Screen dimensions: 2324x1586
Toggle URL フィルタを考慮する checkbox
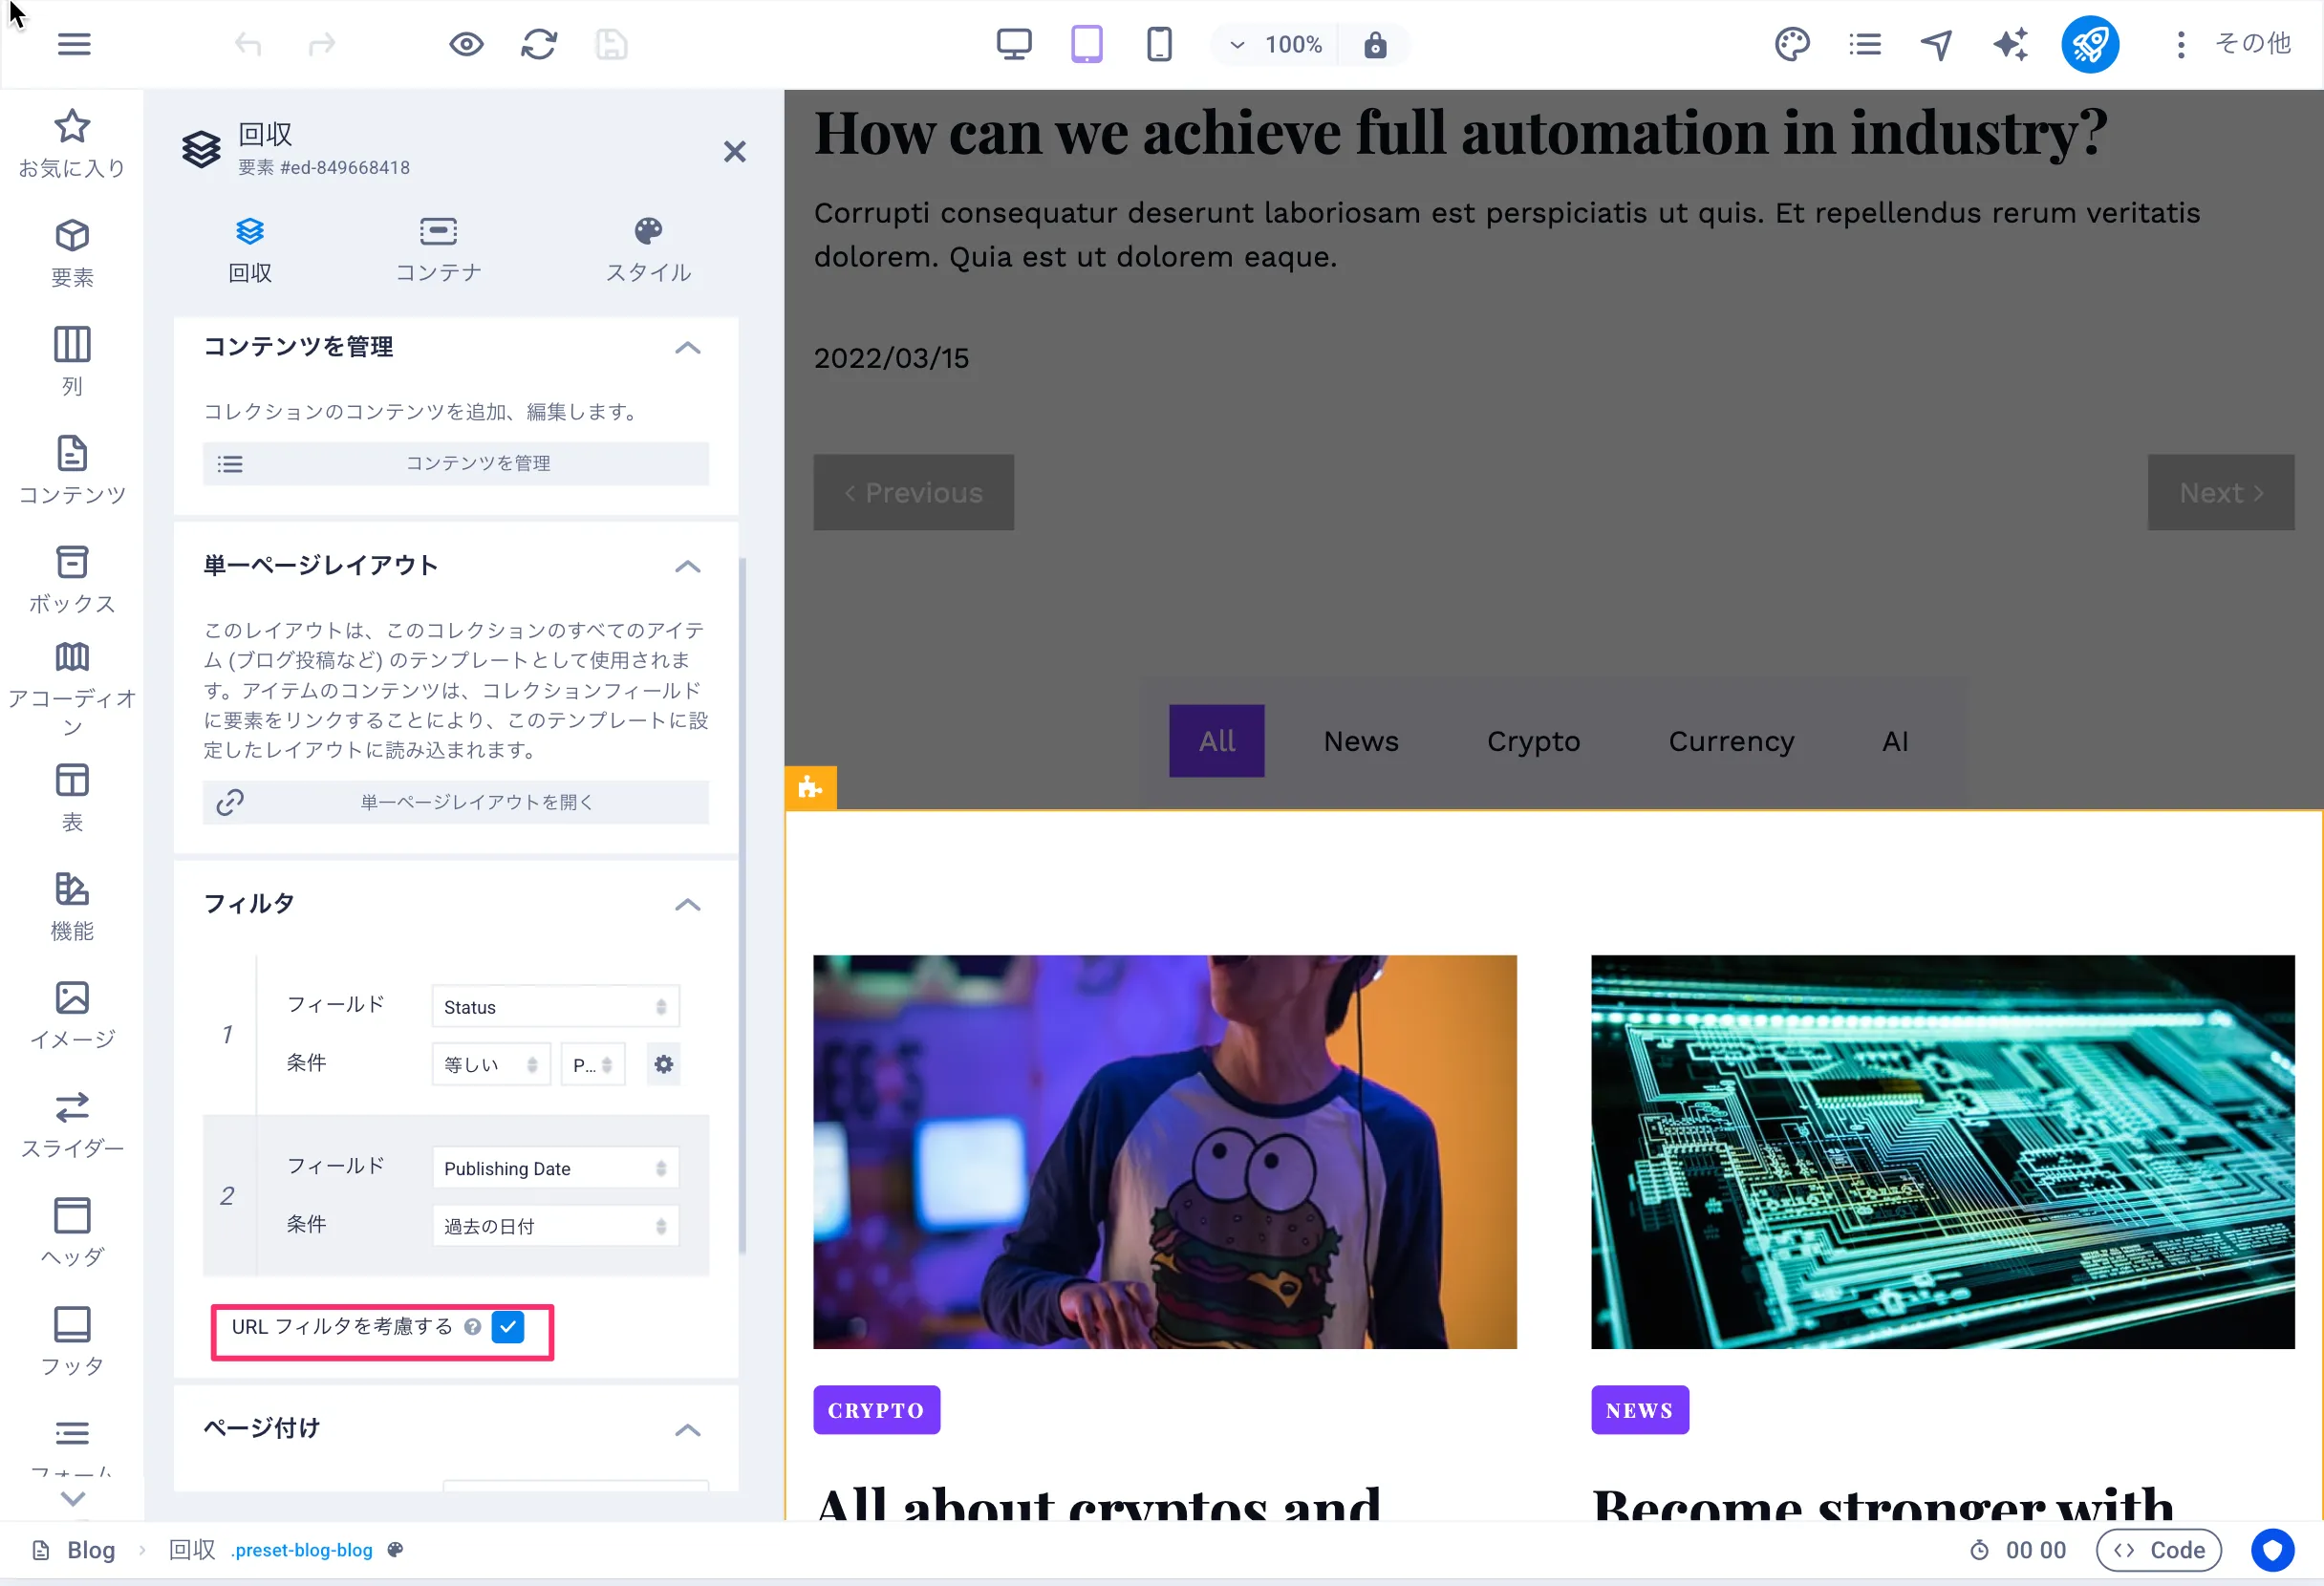[508, 1328]
